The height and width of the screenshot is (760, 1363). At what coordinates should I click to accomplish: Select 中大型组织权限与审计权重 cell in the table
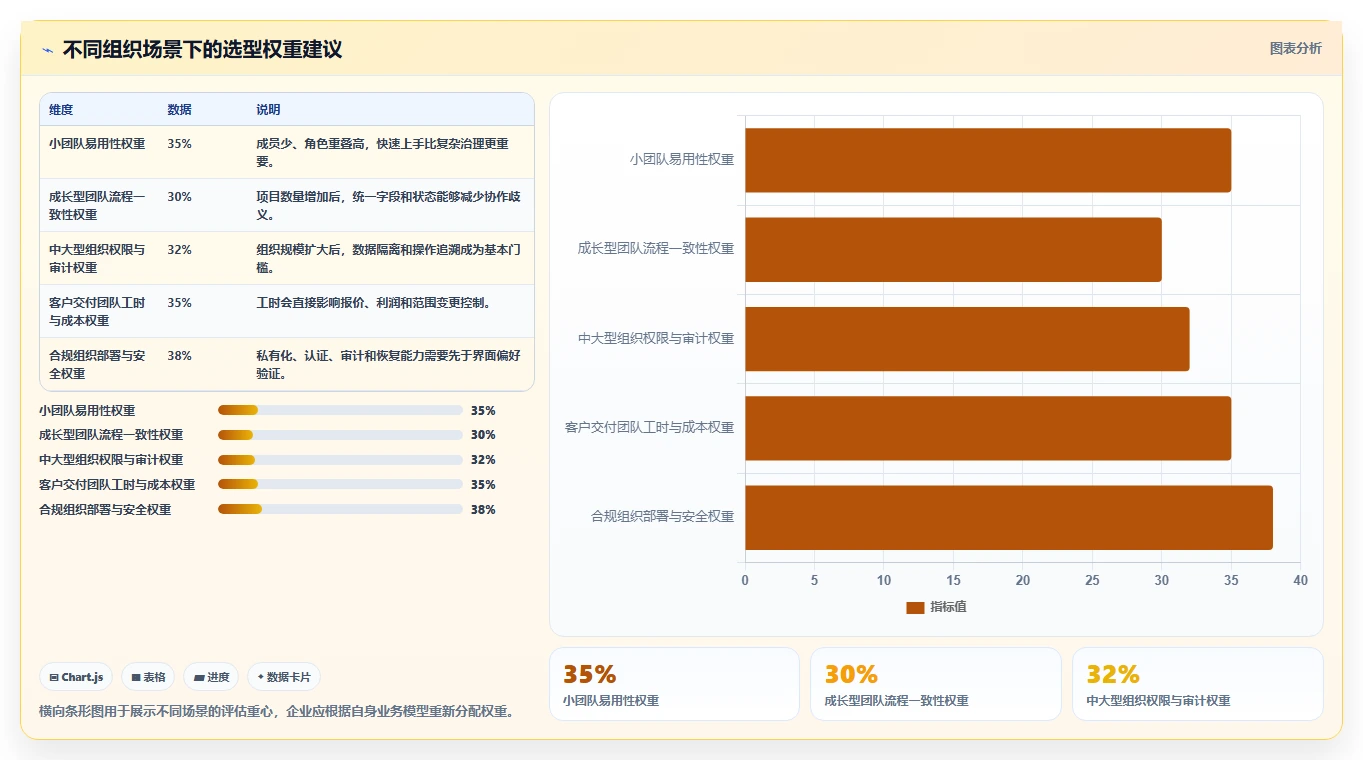click(98, 259)
